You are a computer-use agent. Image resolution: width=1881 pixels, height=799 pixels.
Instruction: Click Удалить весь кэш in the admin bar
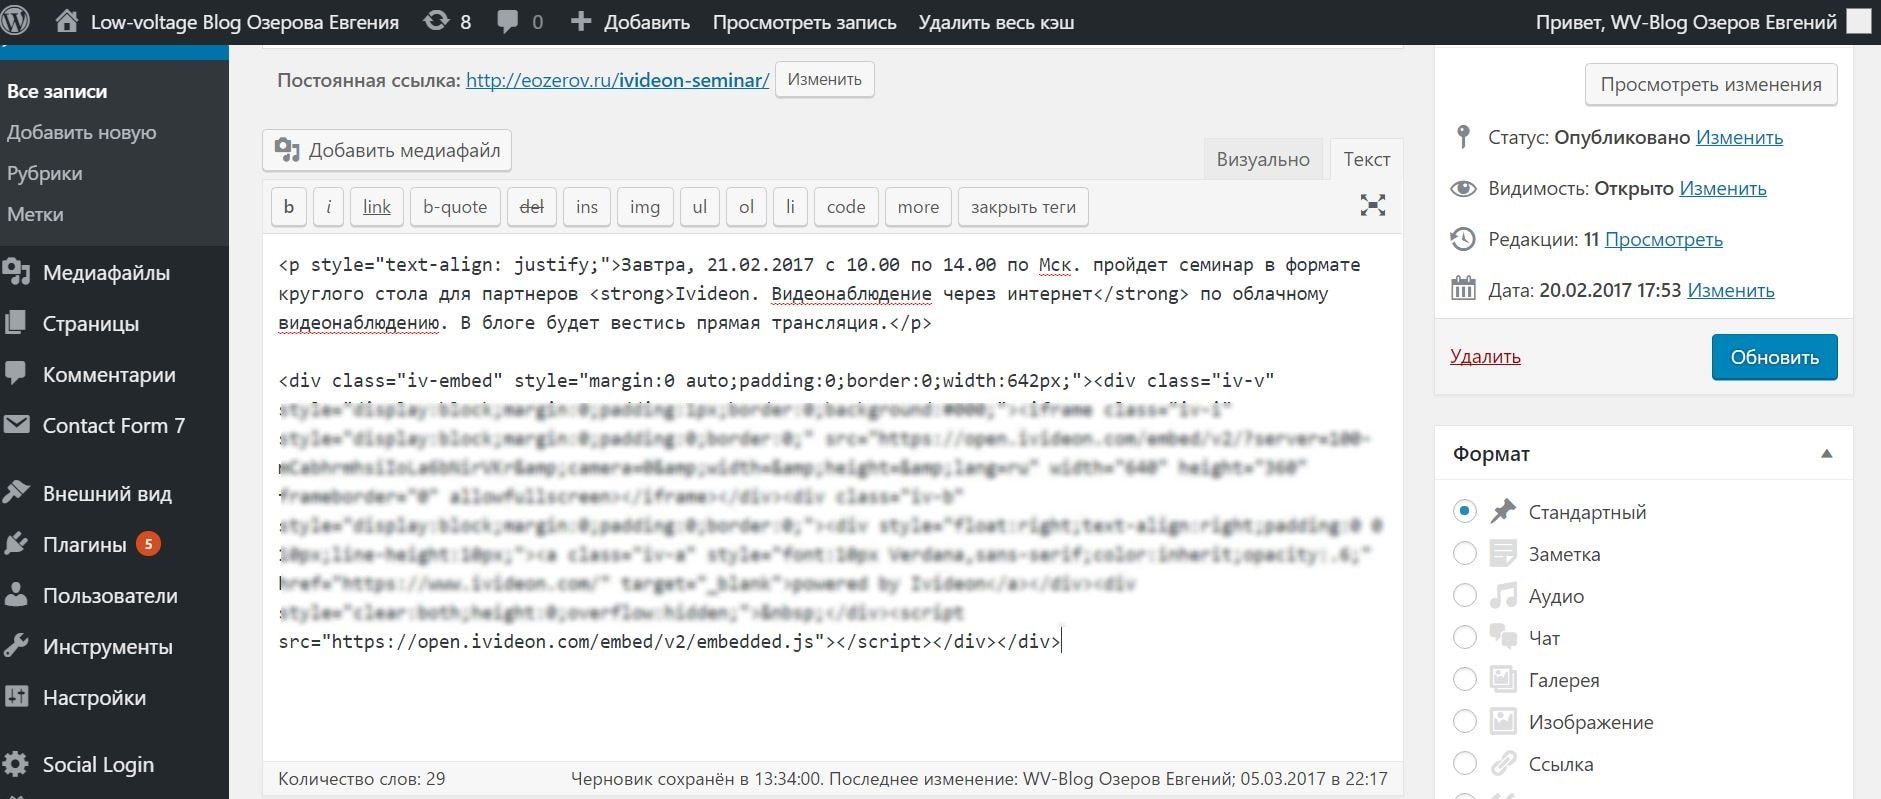tap(996, 22)
